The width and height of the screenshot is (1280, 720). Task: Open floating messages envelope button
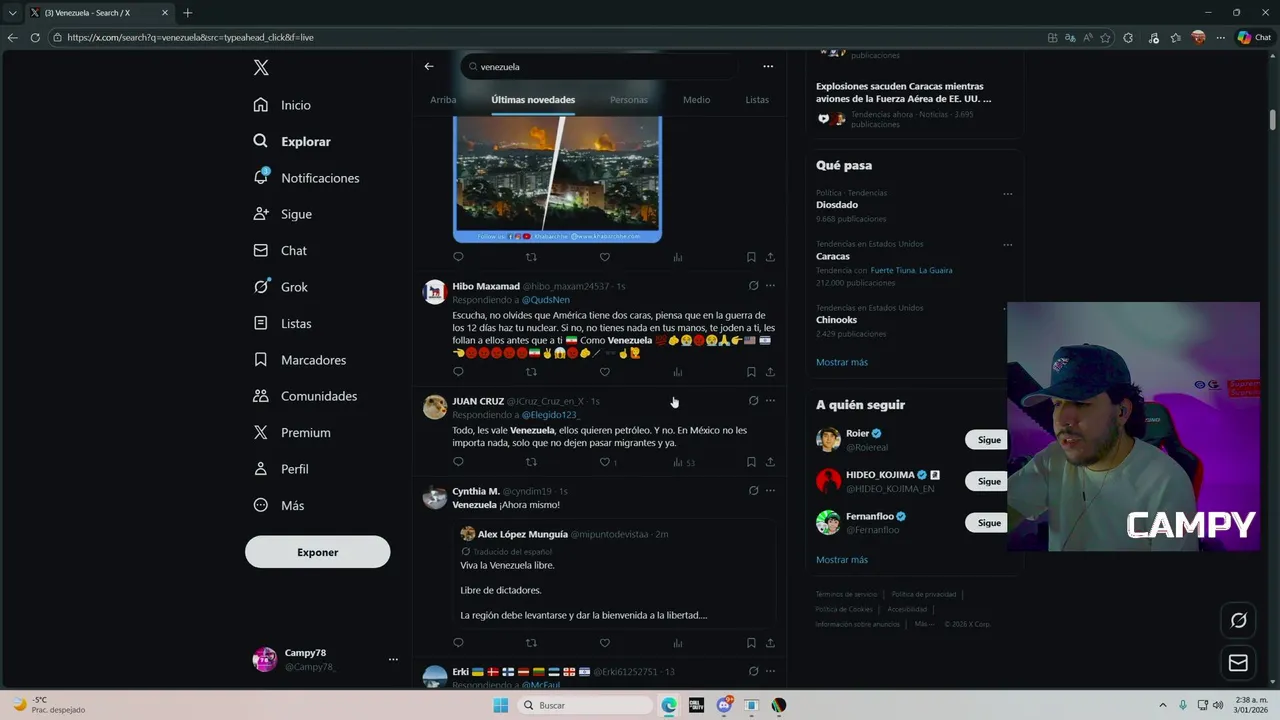(x=1238, y=663)
